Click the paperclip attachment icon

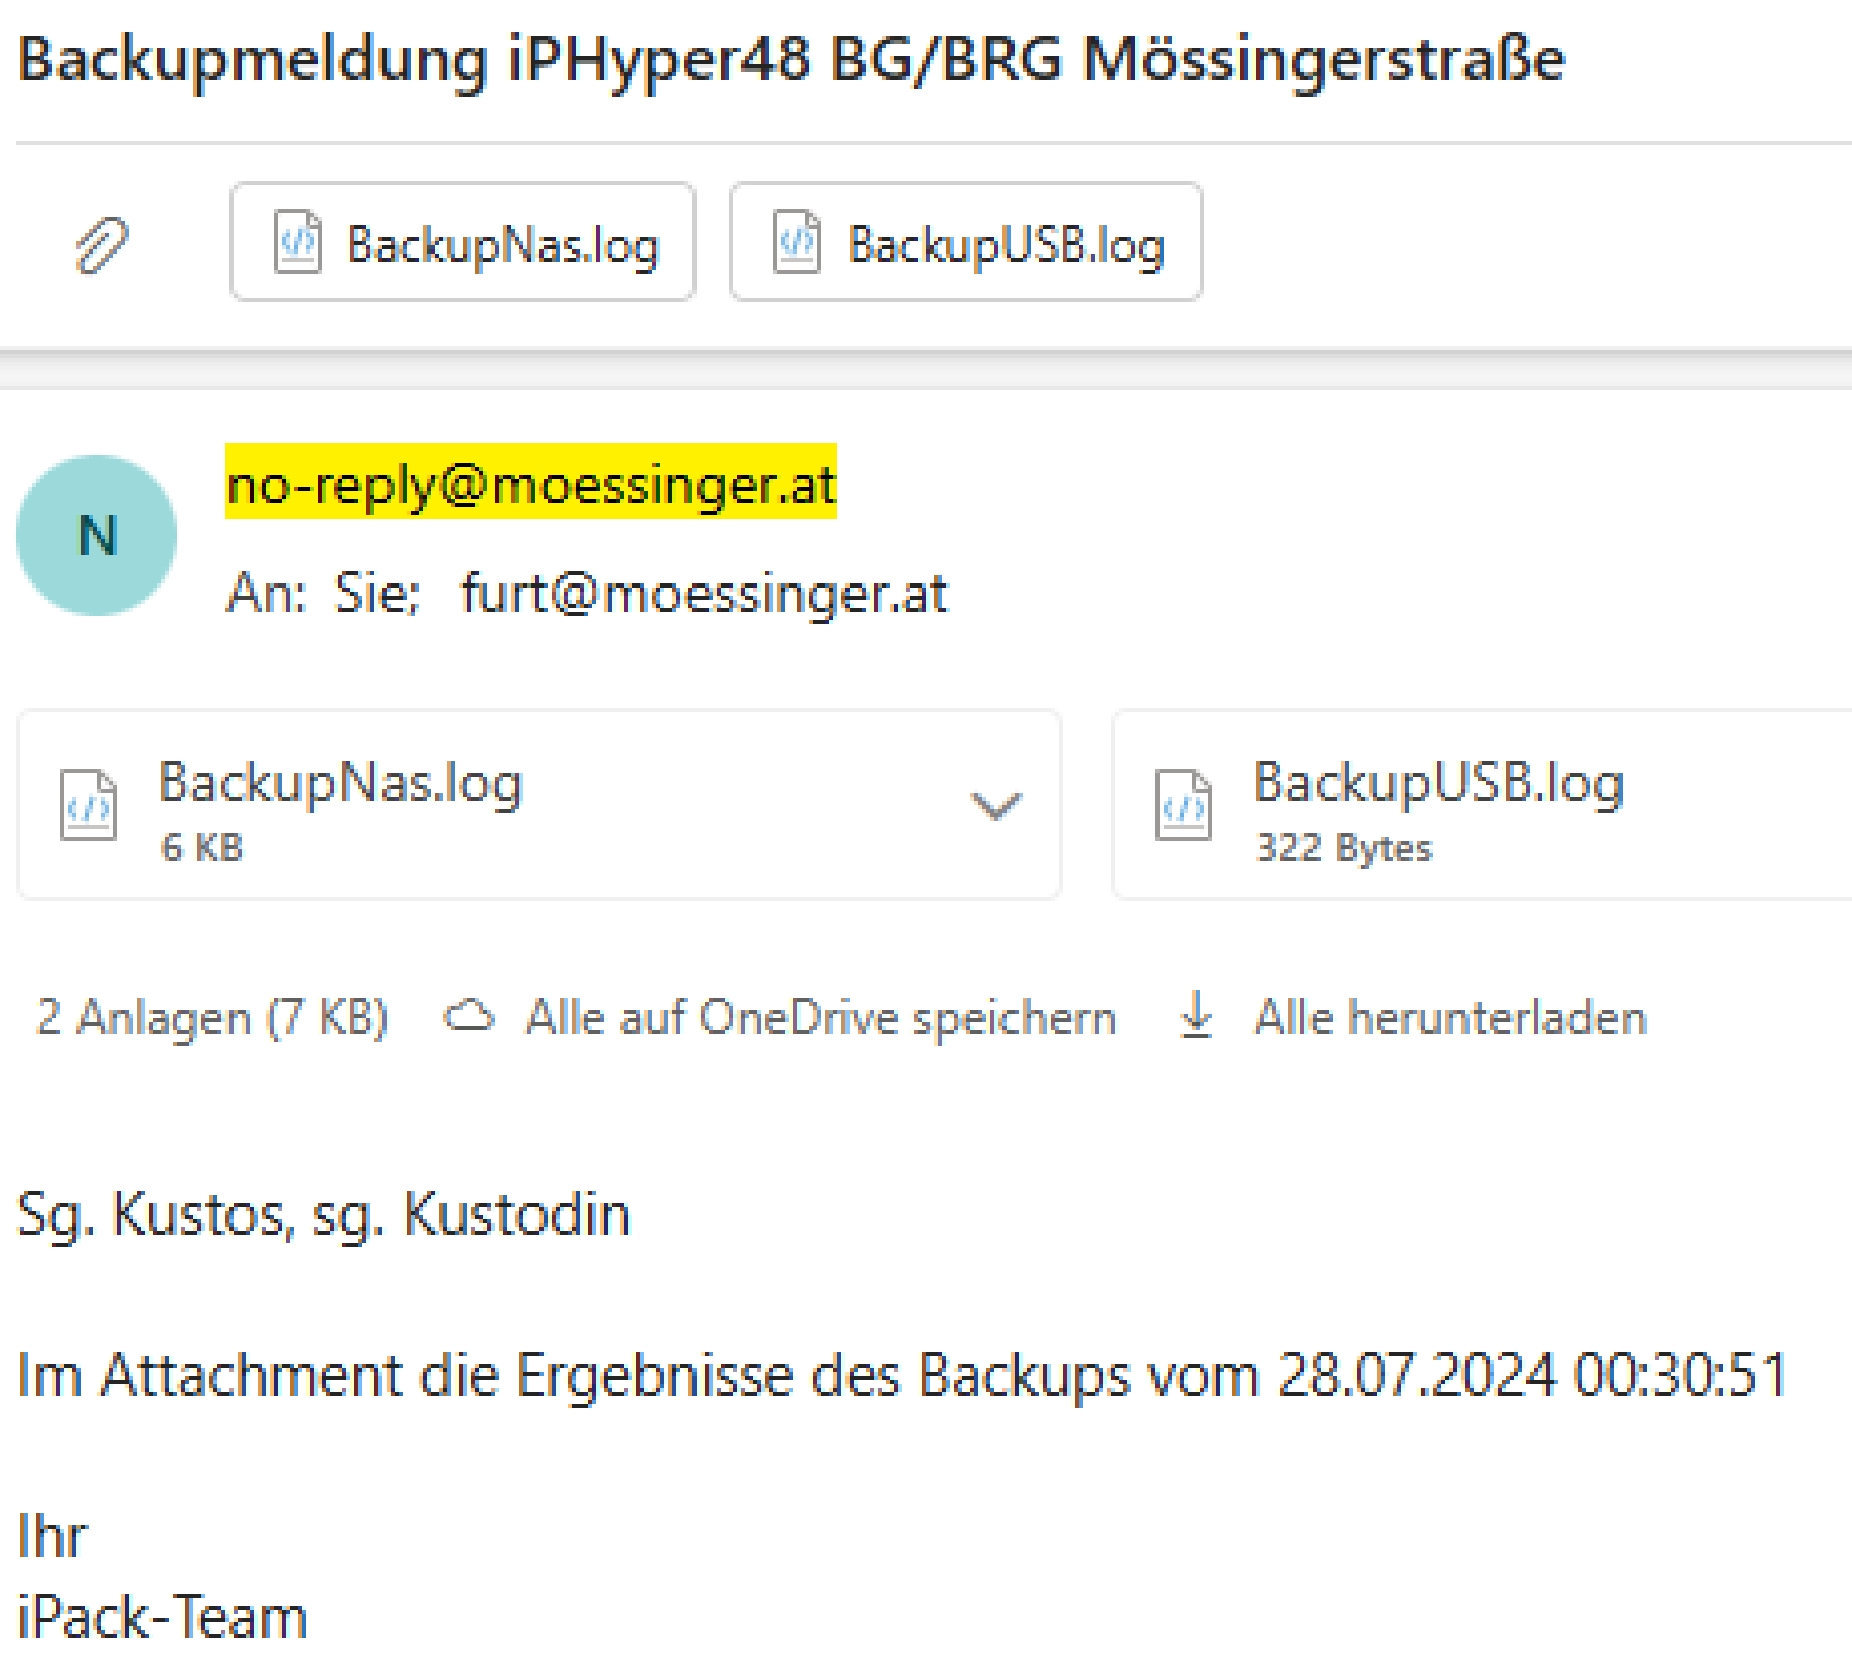pyautogui.click(x=101, y=244)
